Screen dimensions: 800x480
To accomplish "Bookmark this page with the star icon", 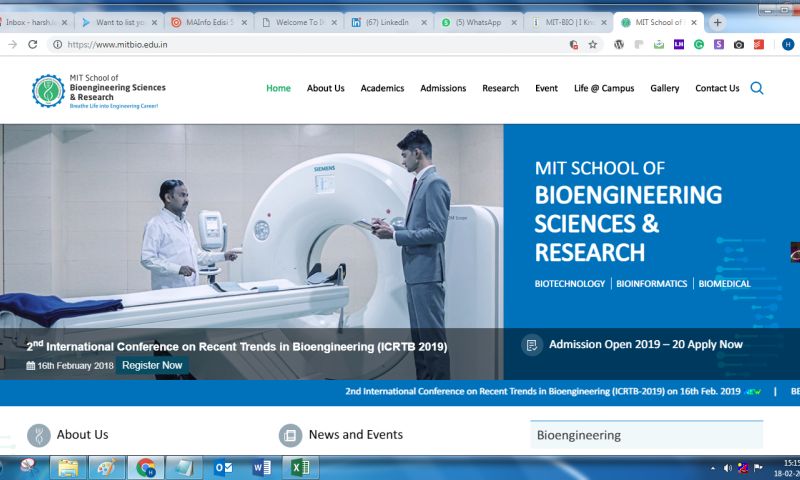I will coord(592,45).
